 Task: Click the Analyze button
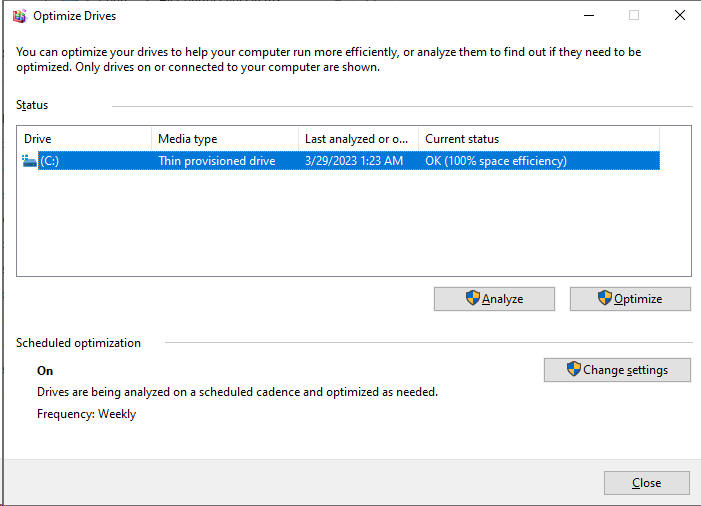tap(494, 299)
